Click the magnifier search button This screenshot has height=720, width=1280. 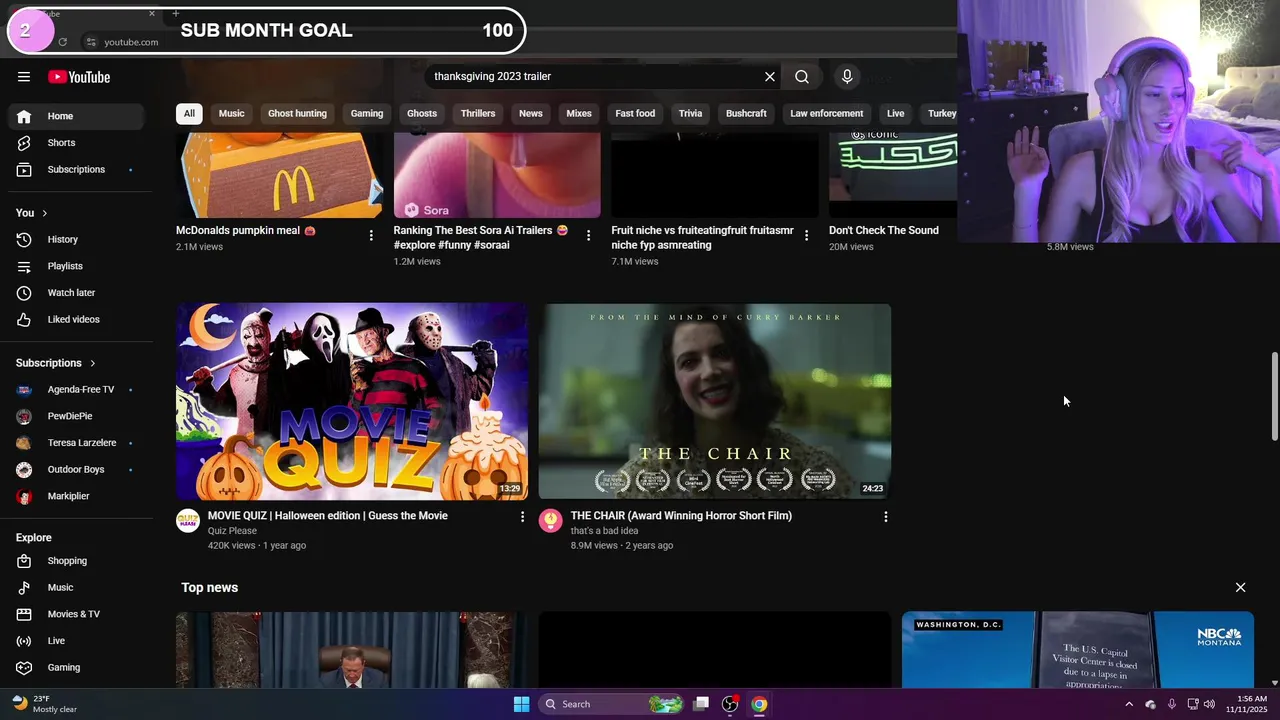point(802,77)
